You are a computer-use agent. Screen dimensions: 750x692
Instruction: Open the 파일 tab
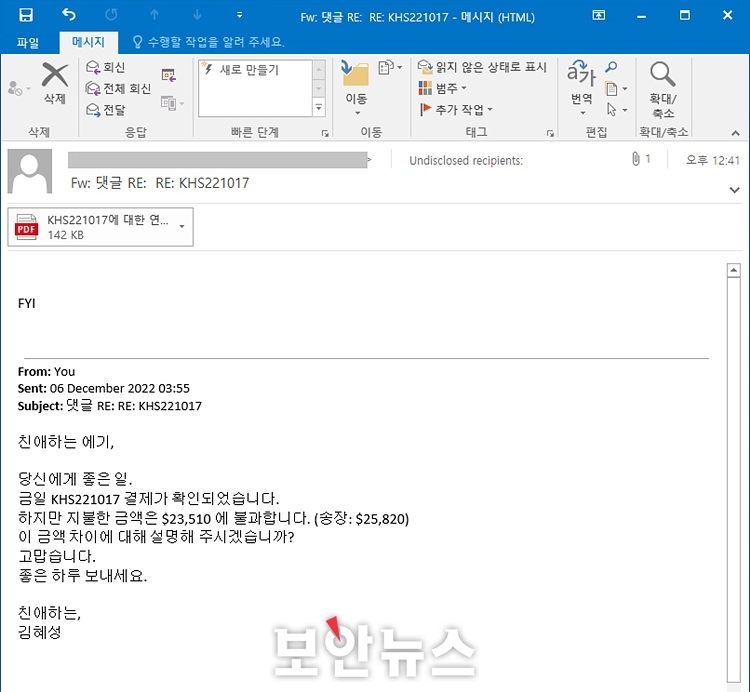28,43
